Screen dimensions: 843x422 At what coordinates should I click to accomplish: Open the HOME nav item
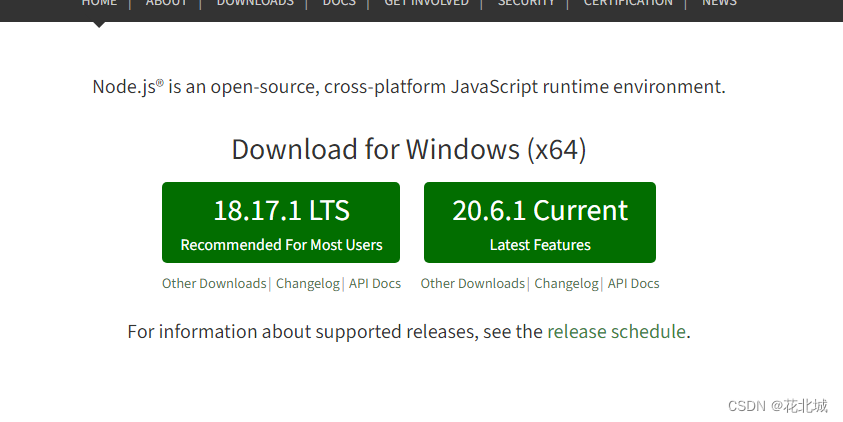click(x=99, y=3)
